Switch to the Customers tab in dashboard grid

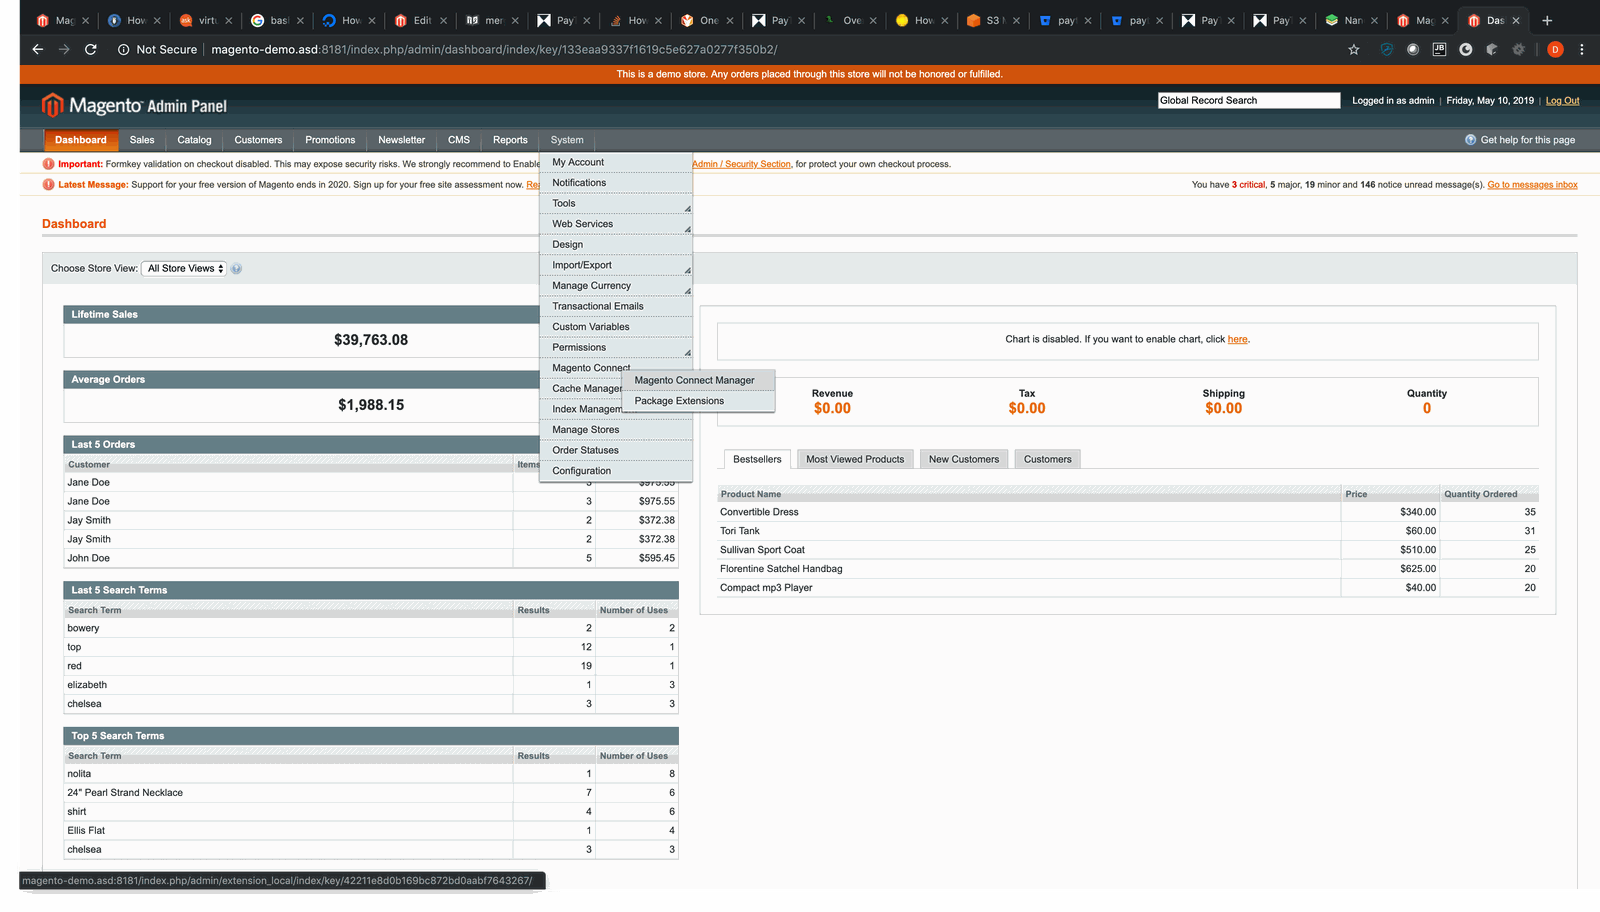(x=1047, y=459)
